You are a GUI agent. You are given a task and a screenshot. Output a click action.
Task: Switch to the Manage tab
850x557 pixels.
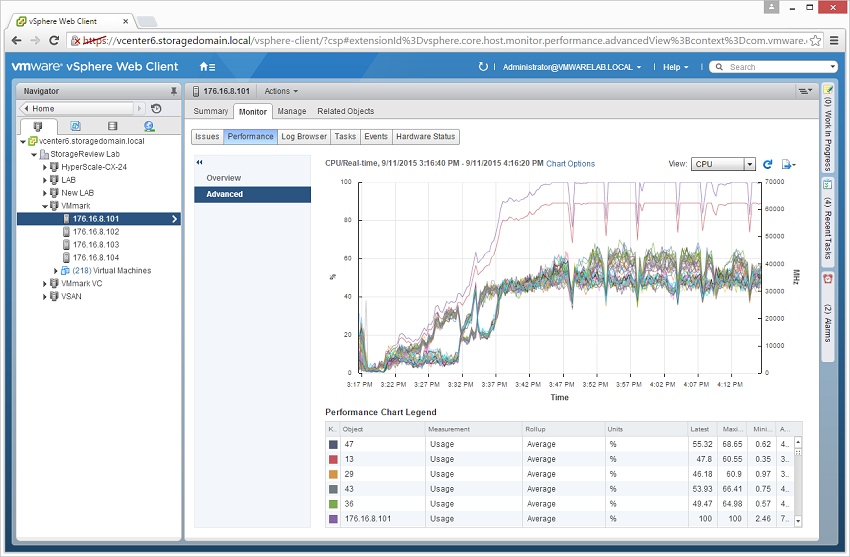(292, 111)
